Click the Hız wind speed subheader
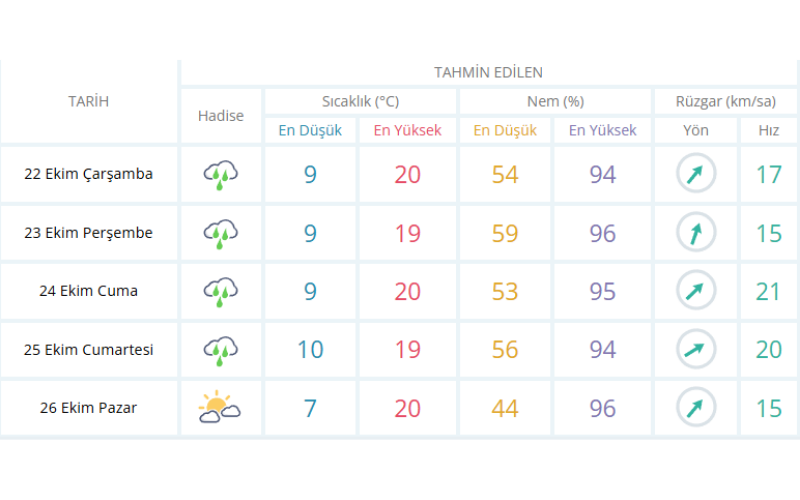This screenshot has width=800, height=500. [769, 131]
